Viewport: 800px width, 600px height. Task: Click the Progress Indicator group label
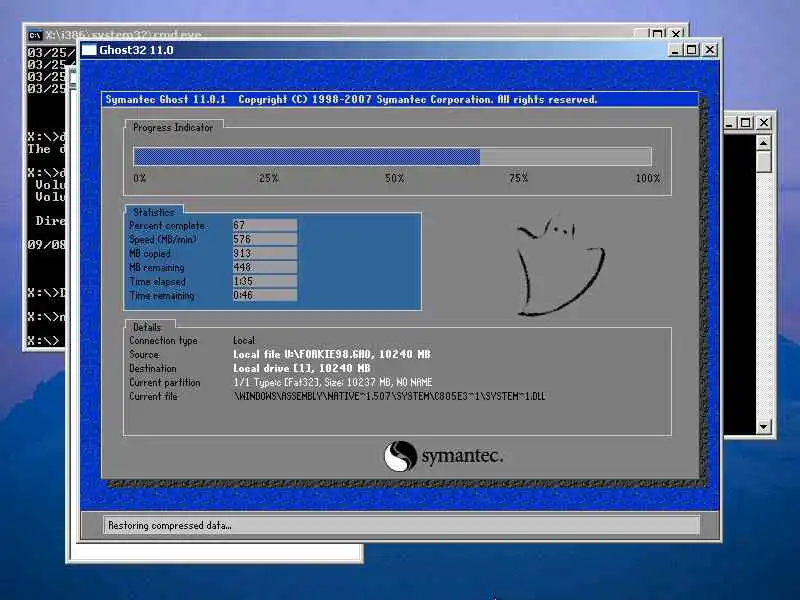pos(173,128)
